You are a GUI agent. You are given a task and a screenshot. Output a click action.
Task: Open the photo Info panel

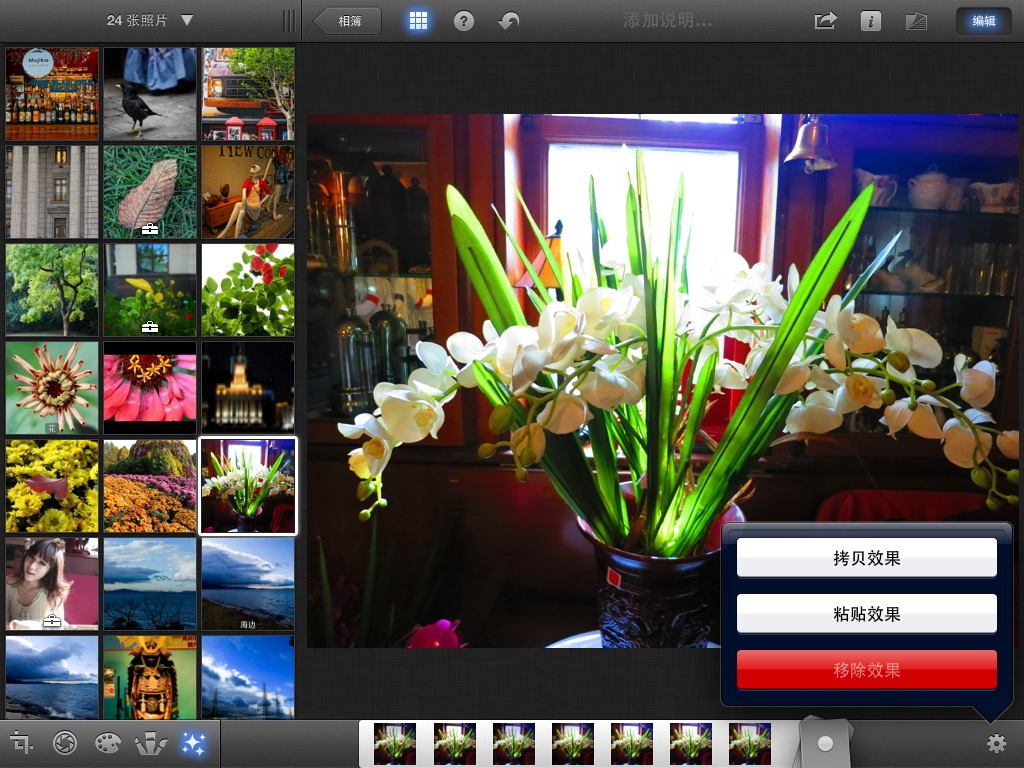pos(869,20)
